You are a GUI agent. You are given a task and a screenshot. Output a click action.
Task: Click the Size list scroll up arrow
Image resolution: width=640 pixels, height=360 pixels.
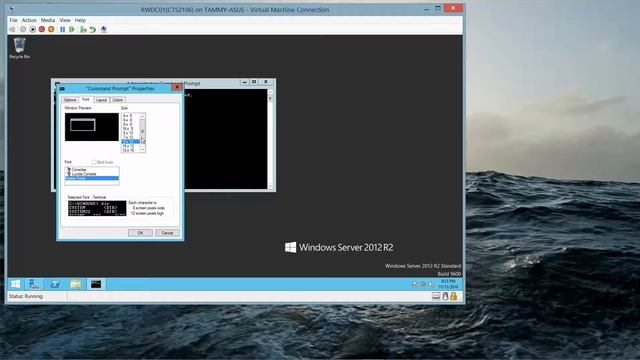(142, 116)
